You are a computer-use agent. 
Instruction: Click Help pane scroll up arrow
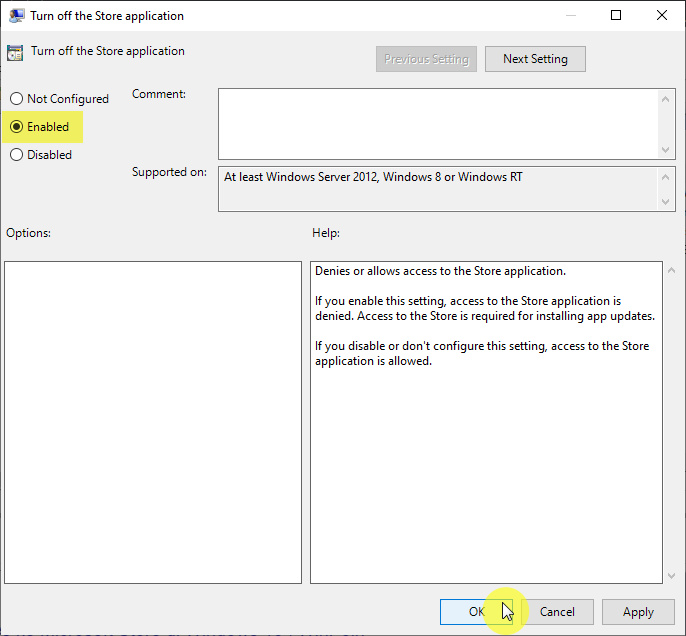[672, 271]
